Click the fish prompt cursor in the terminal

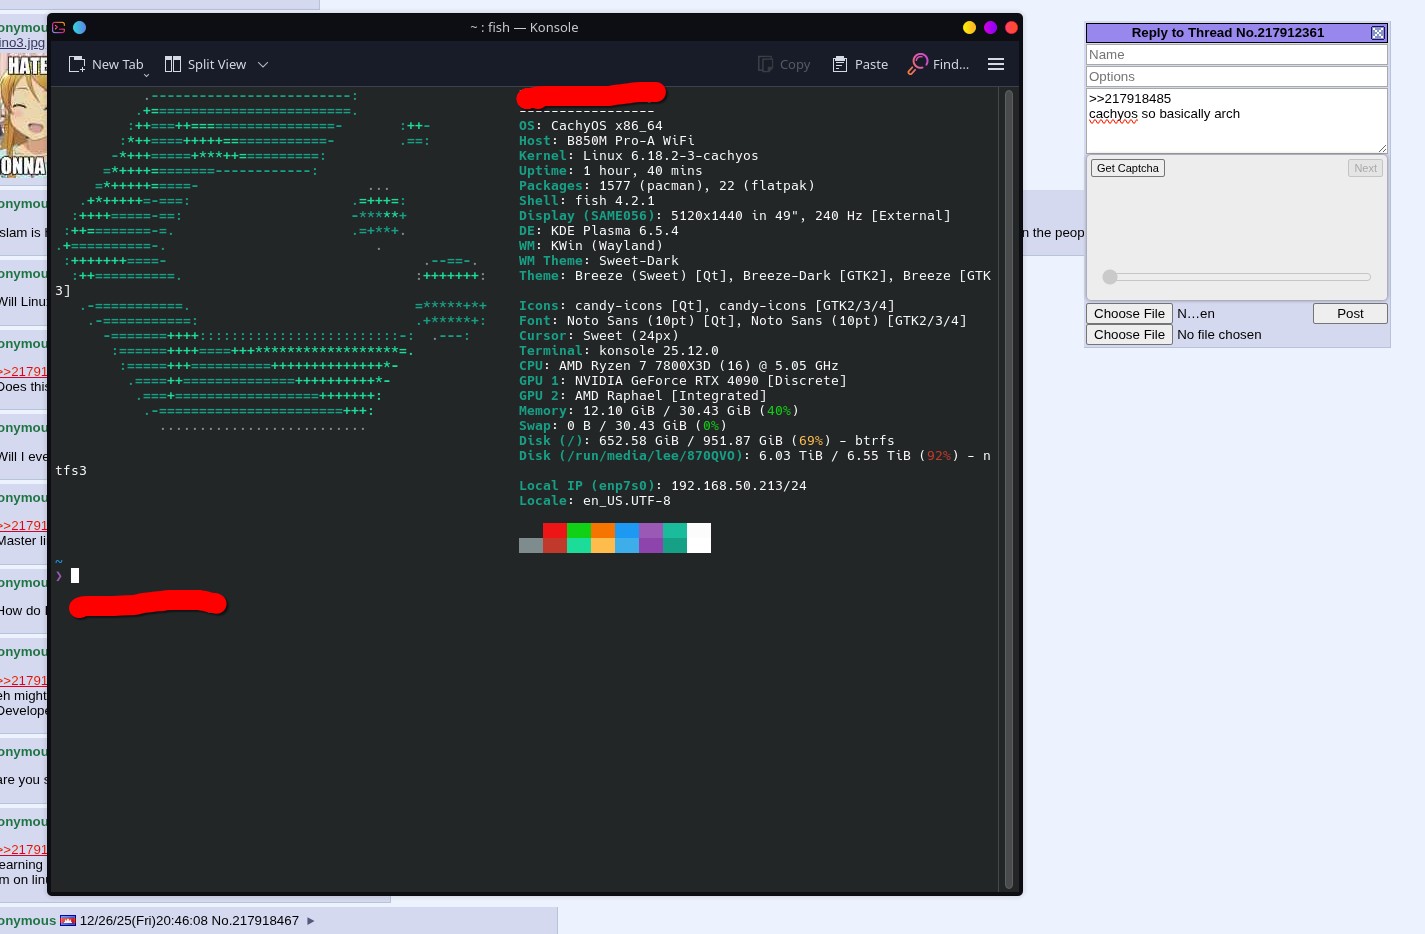coord(75,576)
